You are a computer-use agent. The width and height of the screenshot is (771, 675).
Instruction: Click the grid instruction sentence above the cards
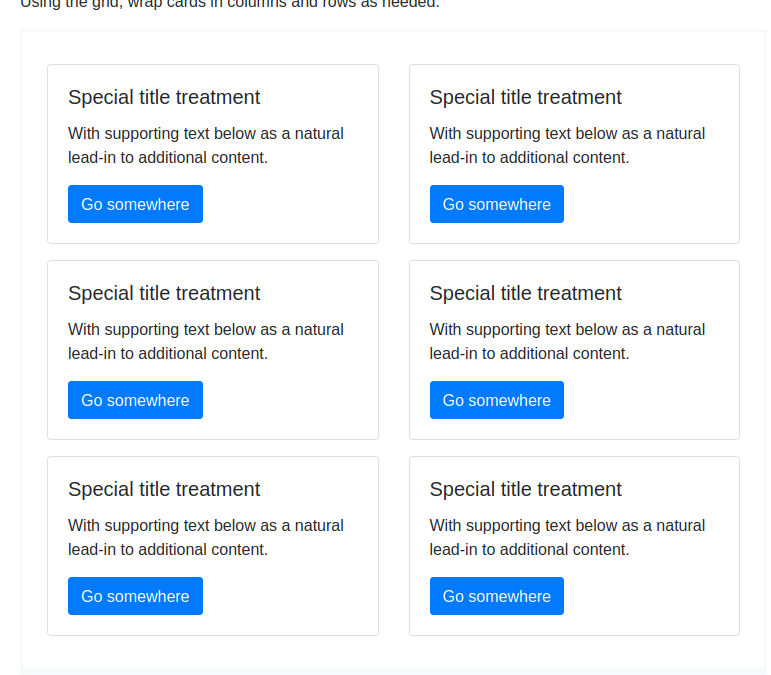[230, 4]
